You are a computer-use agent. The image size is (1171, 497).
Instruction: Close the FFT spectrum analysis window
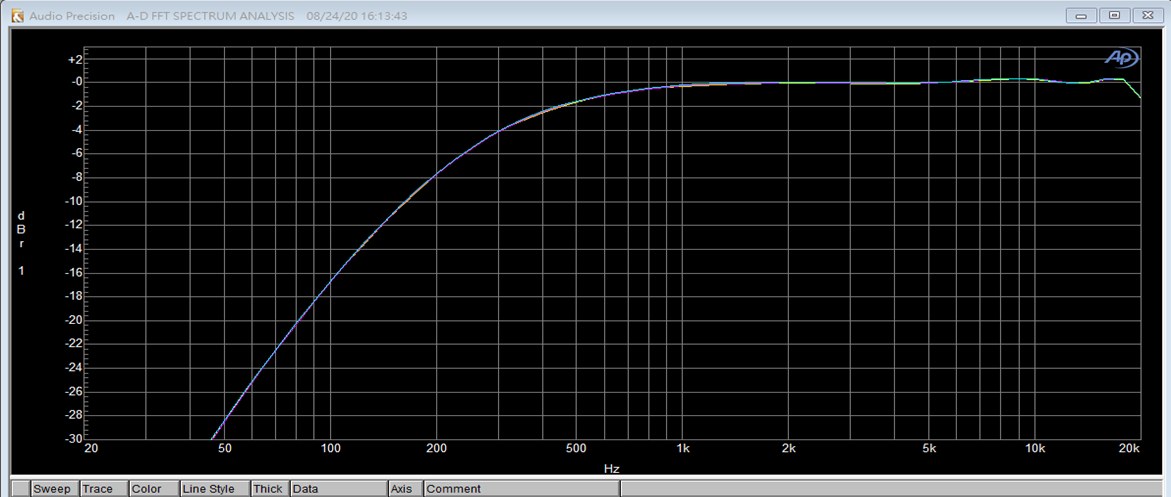[1147, 16]
